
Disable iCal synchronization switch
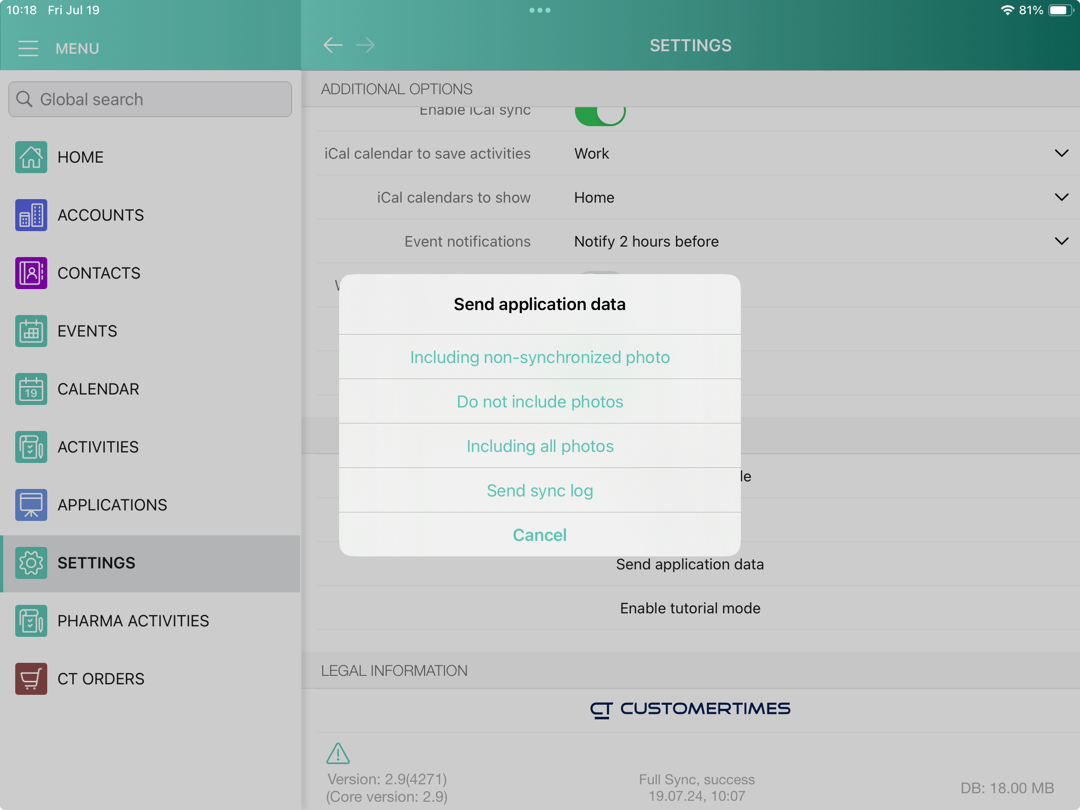click(600, 110)
